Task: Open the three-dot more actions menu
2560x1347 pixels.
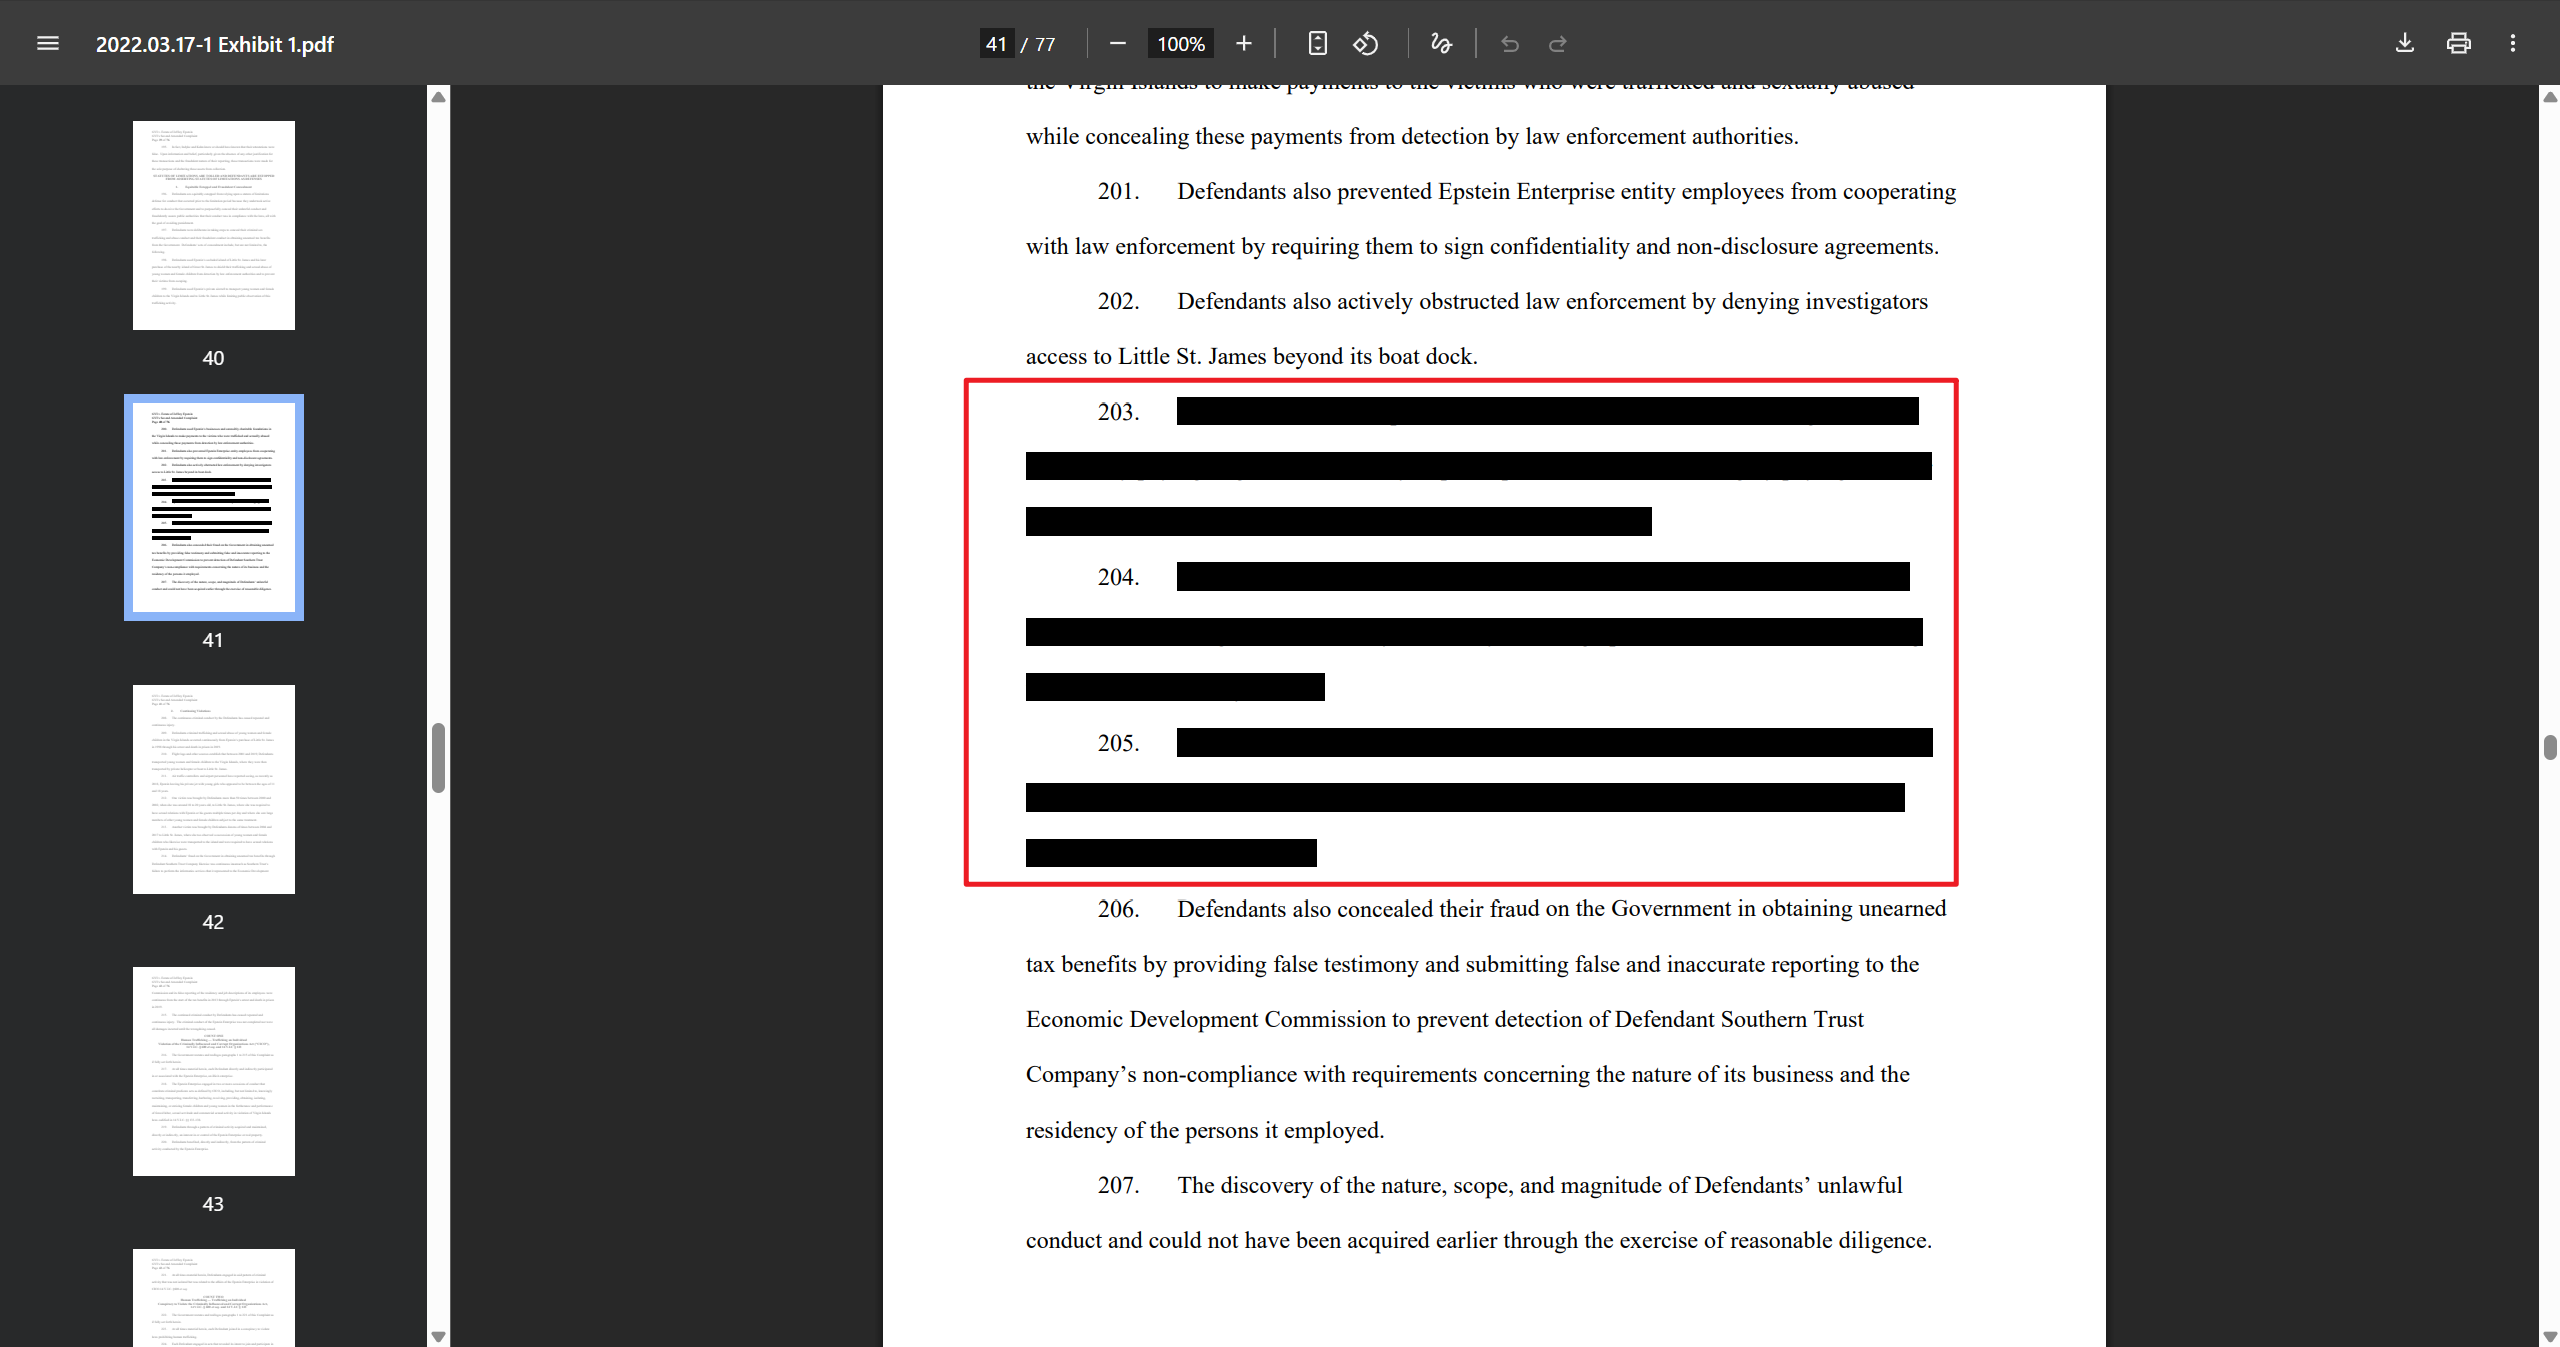Action: click(2512, 43)
